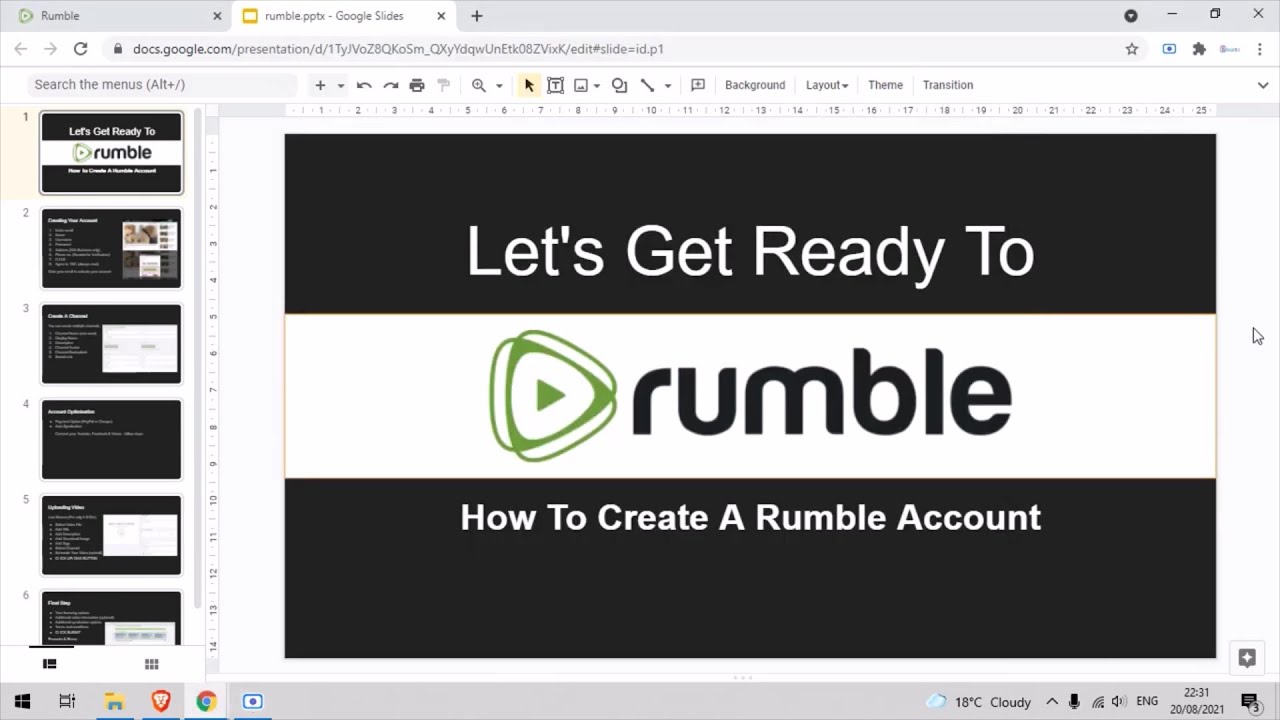
Task: Click the new slide plus button
Action: coord(320,85)
